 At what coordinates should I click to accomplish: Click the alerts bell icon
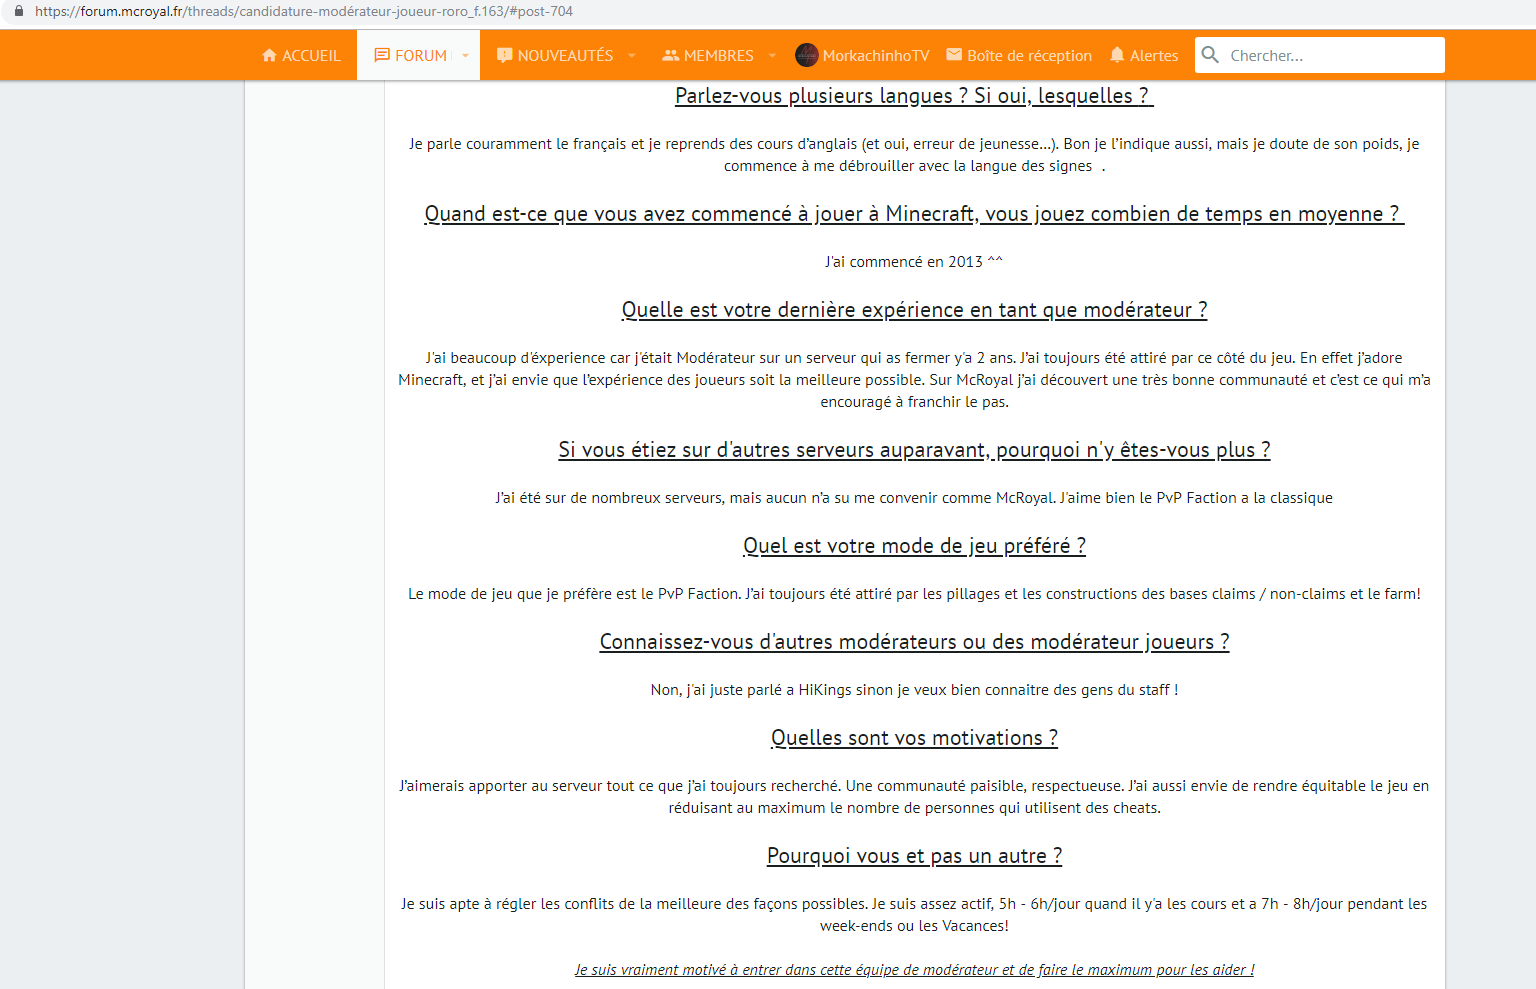pos(1118,55)
